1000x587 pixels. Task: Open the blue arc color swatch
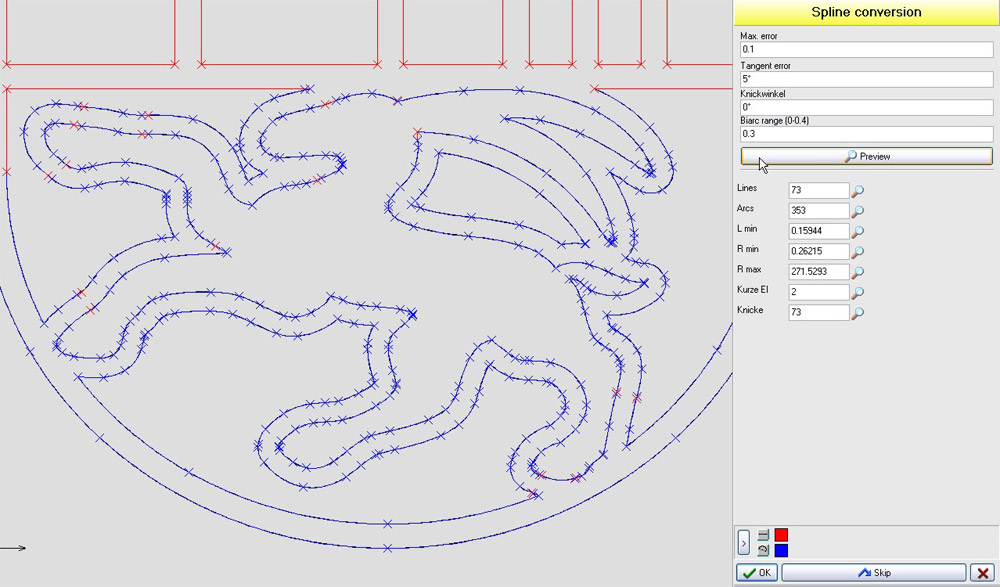pyautogui.click(x=781, y=550)
